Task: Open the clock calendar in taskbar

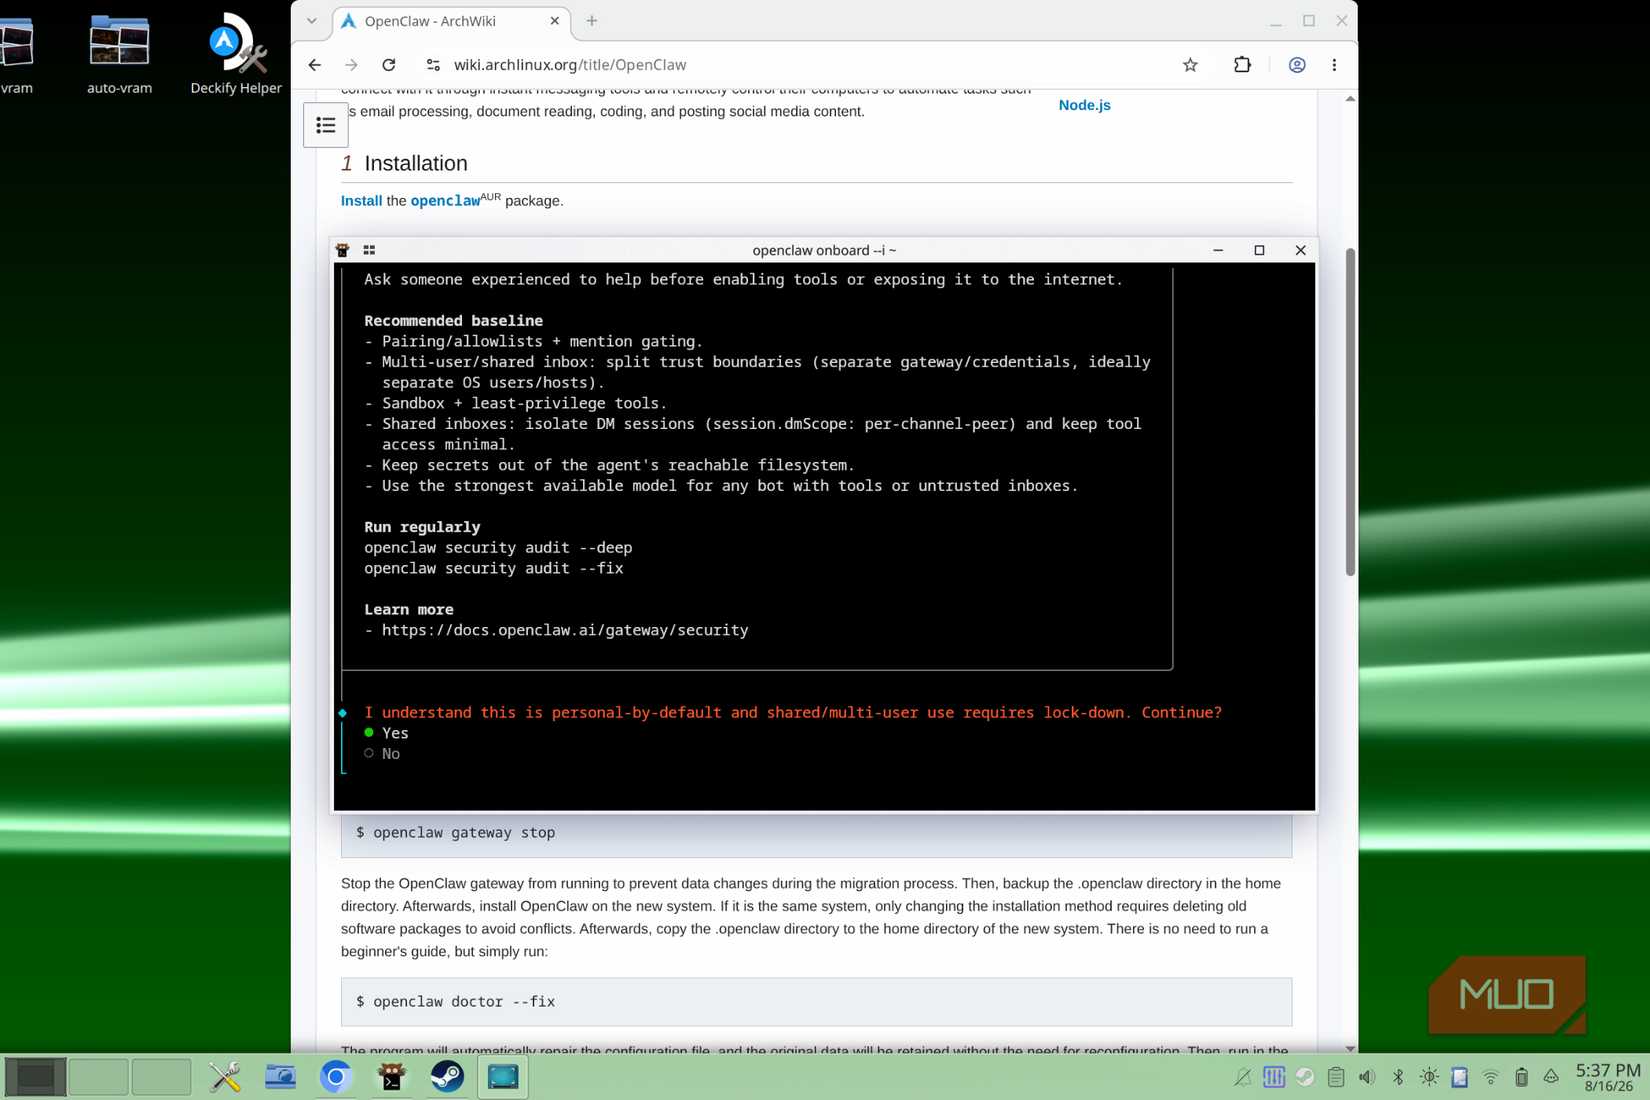Action: coord(1608,1077)
